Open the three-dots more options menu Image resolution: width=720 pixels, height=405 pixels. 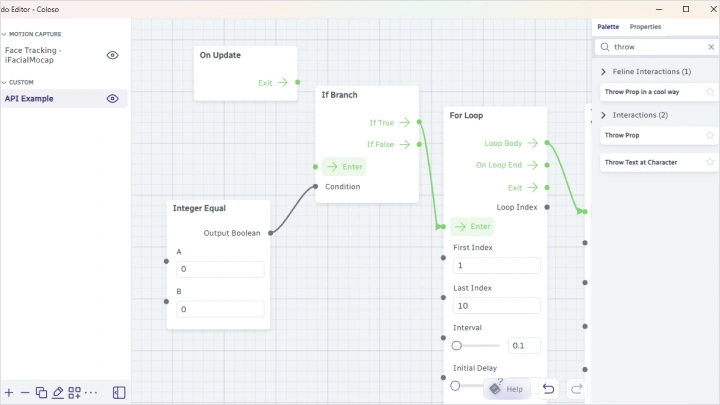pyautogui.click(x=91, y=393)
